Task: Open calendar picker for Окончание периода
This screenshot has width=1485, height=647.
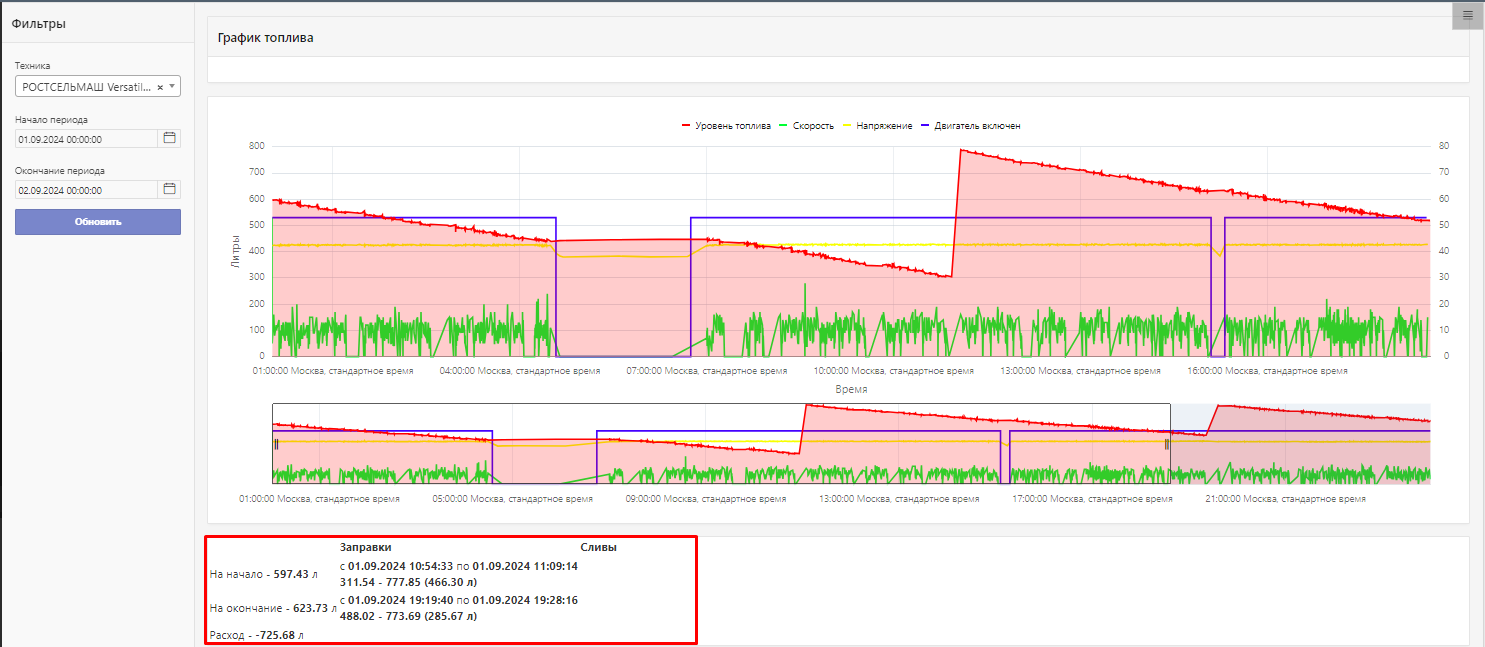Action: tap(169, 189)
